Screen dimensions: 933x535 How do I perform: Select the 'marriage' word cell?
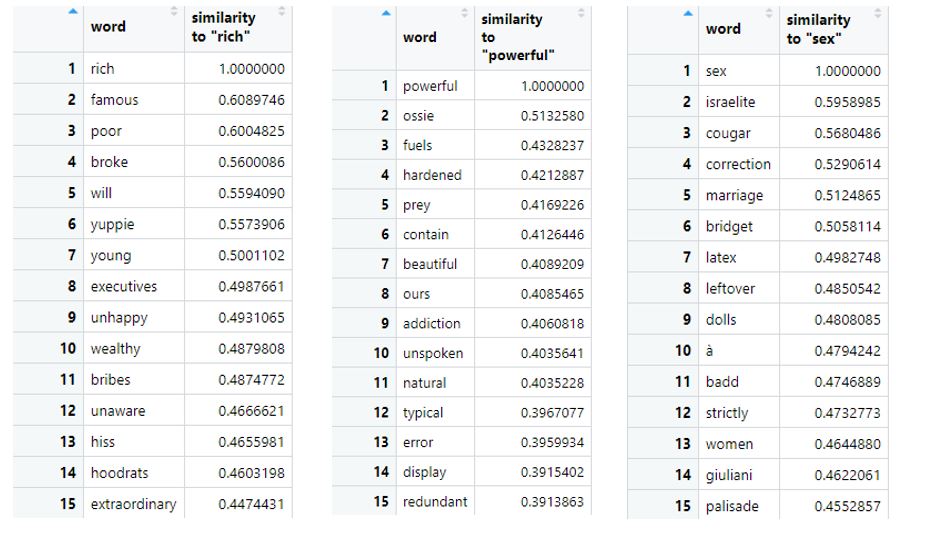click(734, 196)
